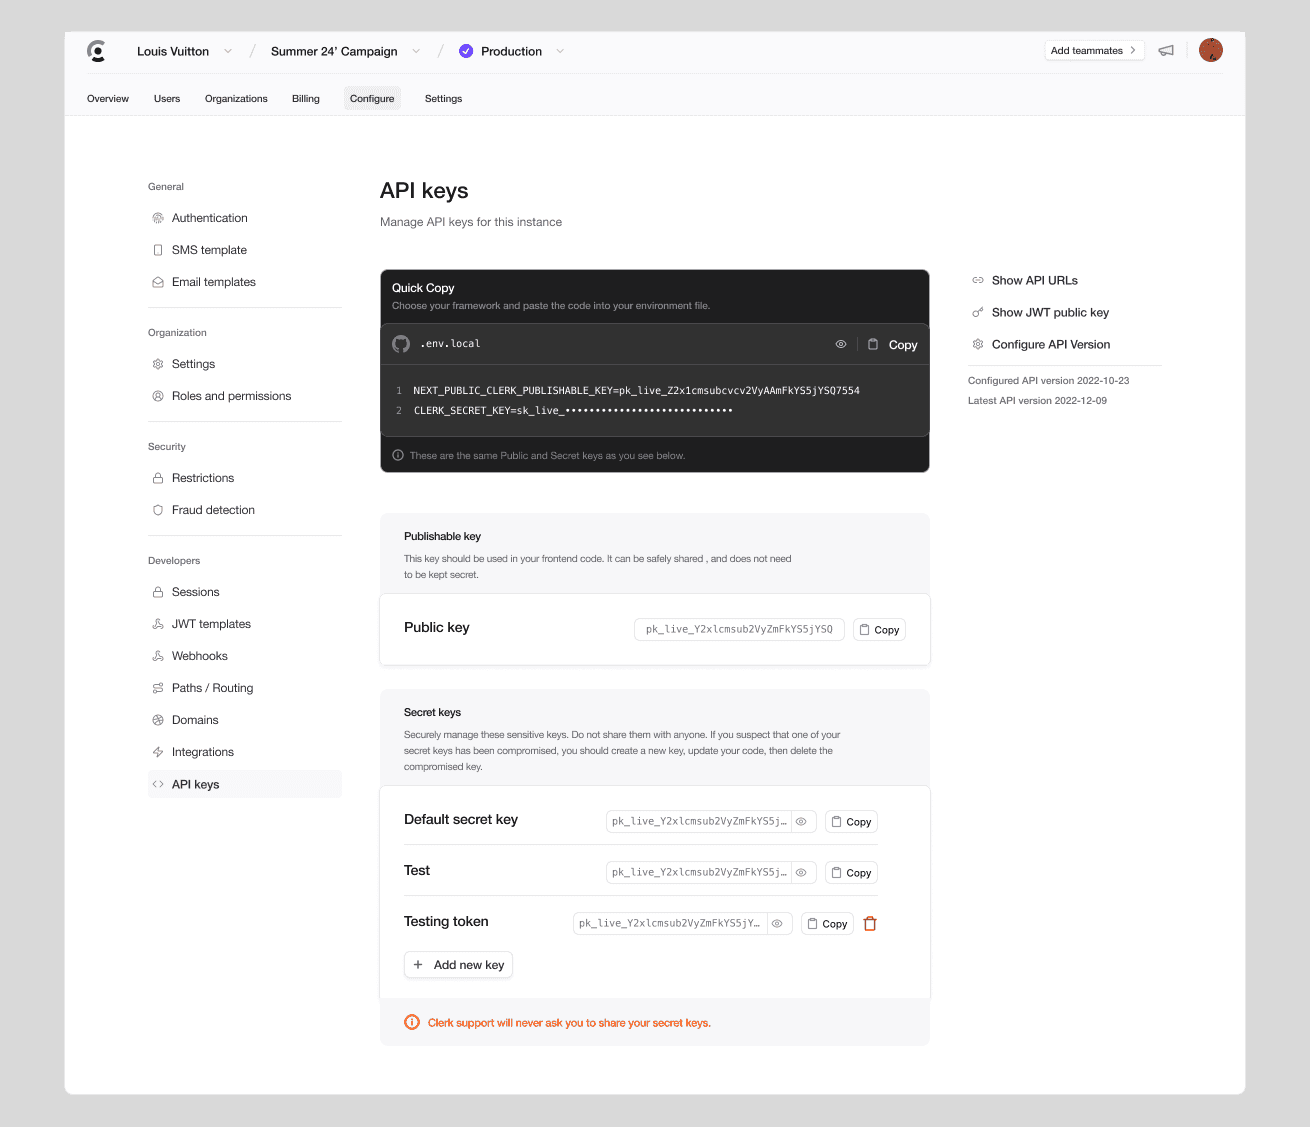Copy the Testing token key
The image size is (1310, 1127).
[x=828, y=924]
